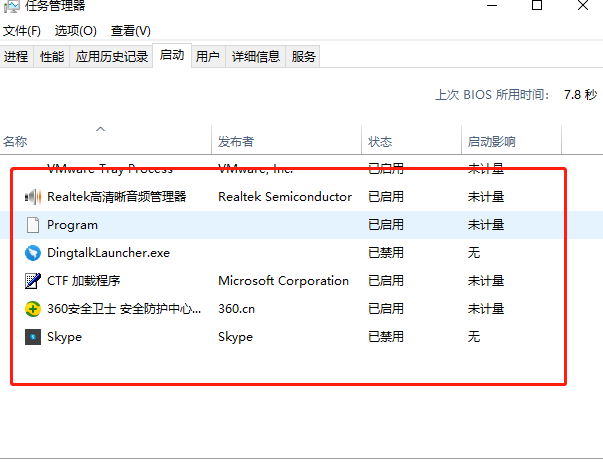The width and height of the screenshot is (603, 468).
Task: Click 无 impact in the DingtalkLauncher row
Action: pyautogui.click(x=474, y=253)
